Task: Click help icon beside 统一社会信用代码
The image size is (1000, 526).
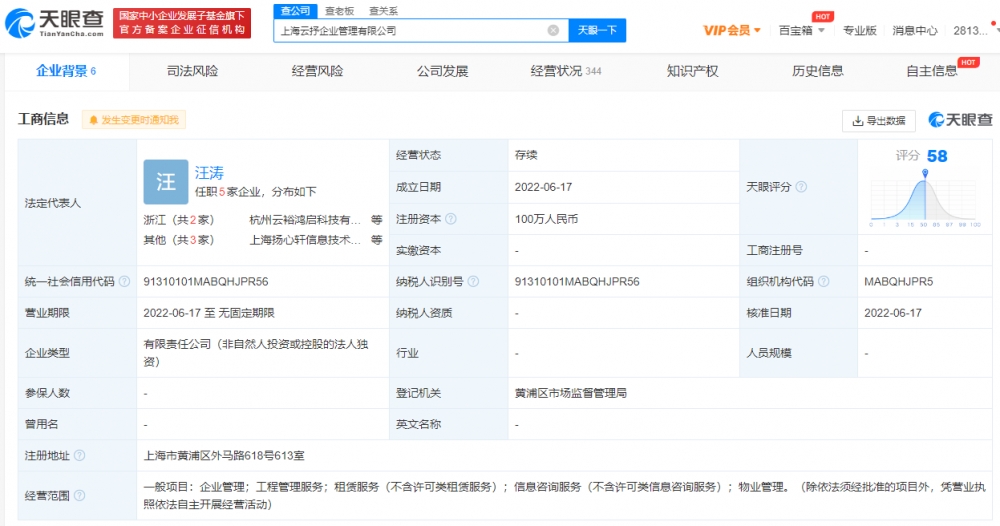Action: click(x=124, y=281)
